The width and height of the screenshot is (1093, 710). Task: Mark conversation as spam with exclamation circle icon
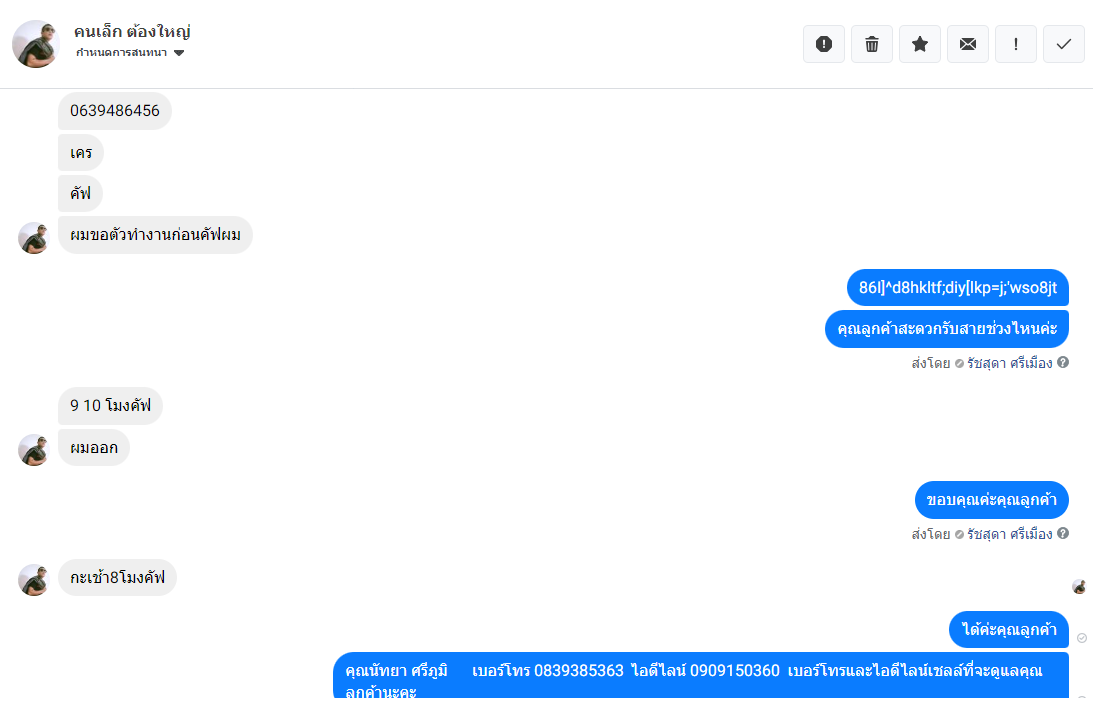(824, 44)
